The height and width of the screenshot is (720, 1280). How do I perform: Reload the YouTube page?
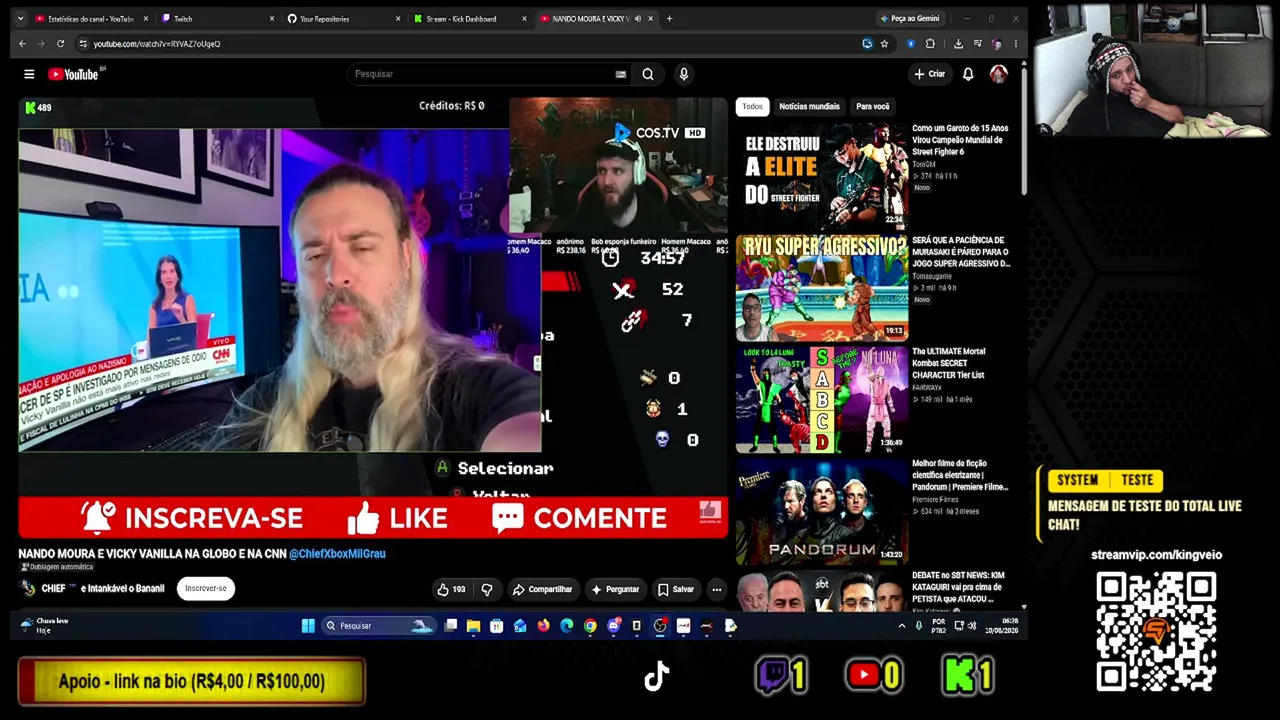pyautogui.click(x=60, y=44)
